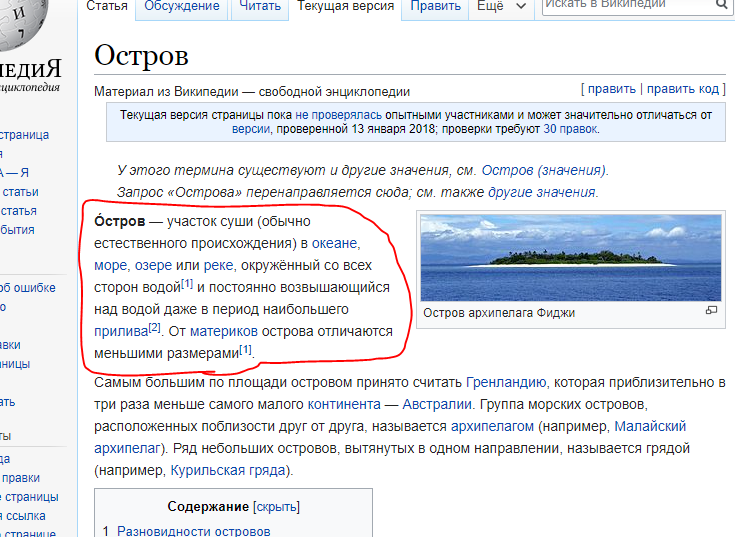Follow the материков link
The image size is (735, 537).
224,332
